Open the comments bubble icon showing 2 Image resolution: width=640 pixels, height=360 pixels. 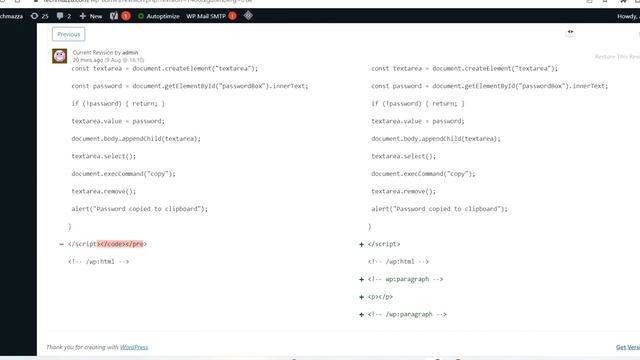[x=64, y=16]
